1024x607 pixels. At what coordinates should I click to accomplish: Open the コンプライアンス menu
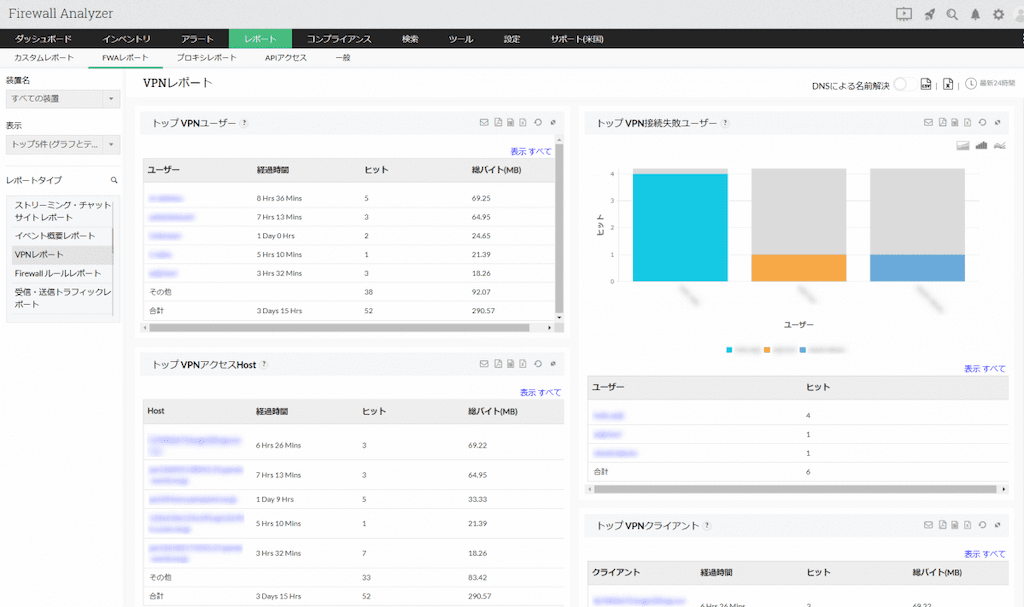339,39
